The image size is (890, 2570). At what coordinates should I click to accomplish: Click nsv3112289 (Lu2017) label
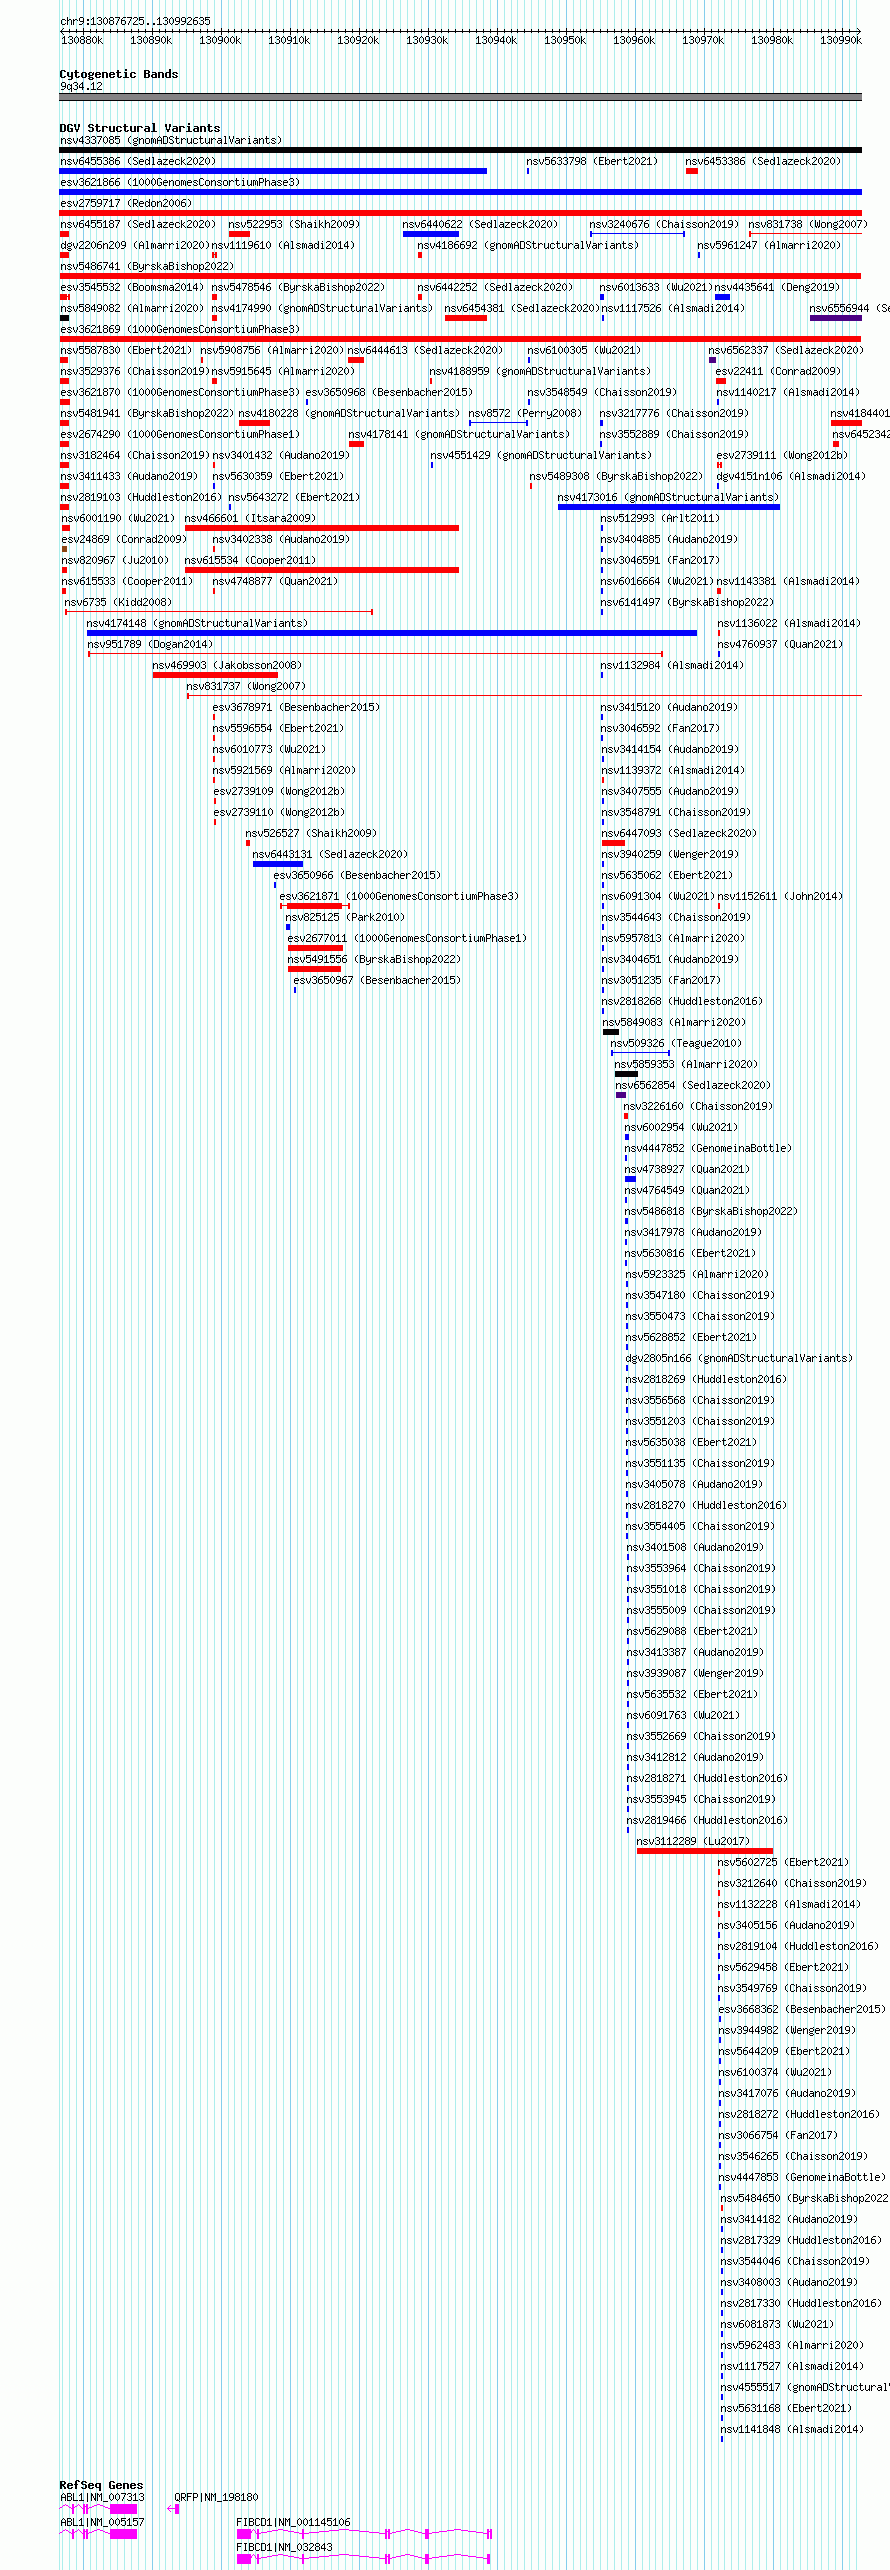coord(693,1841)
